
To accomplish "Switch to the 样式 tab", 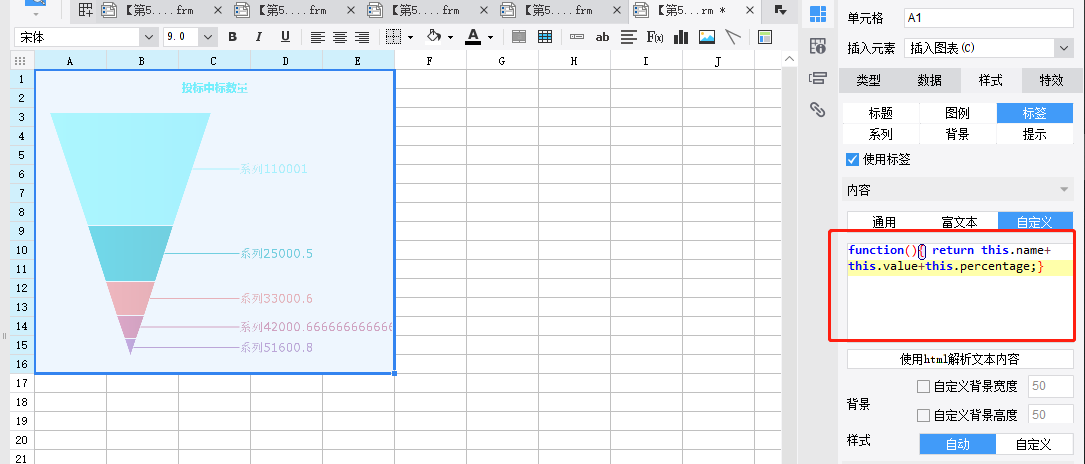I will tap(990, 80).
